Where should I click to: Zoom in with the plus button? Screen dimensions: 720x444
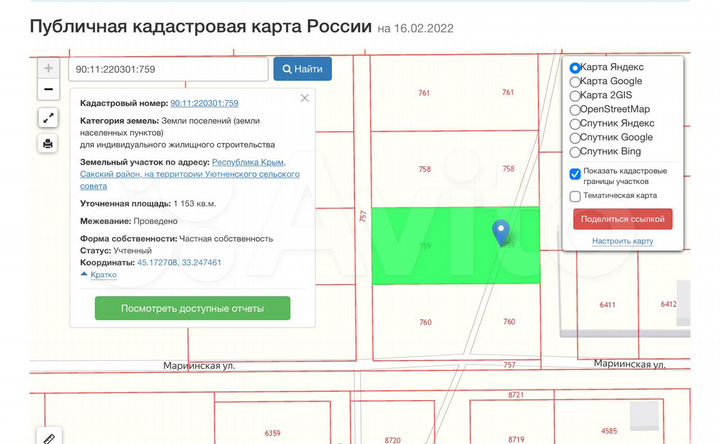48,68
